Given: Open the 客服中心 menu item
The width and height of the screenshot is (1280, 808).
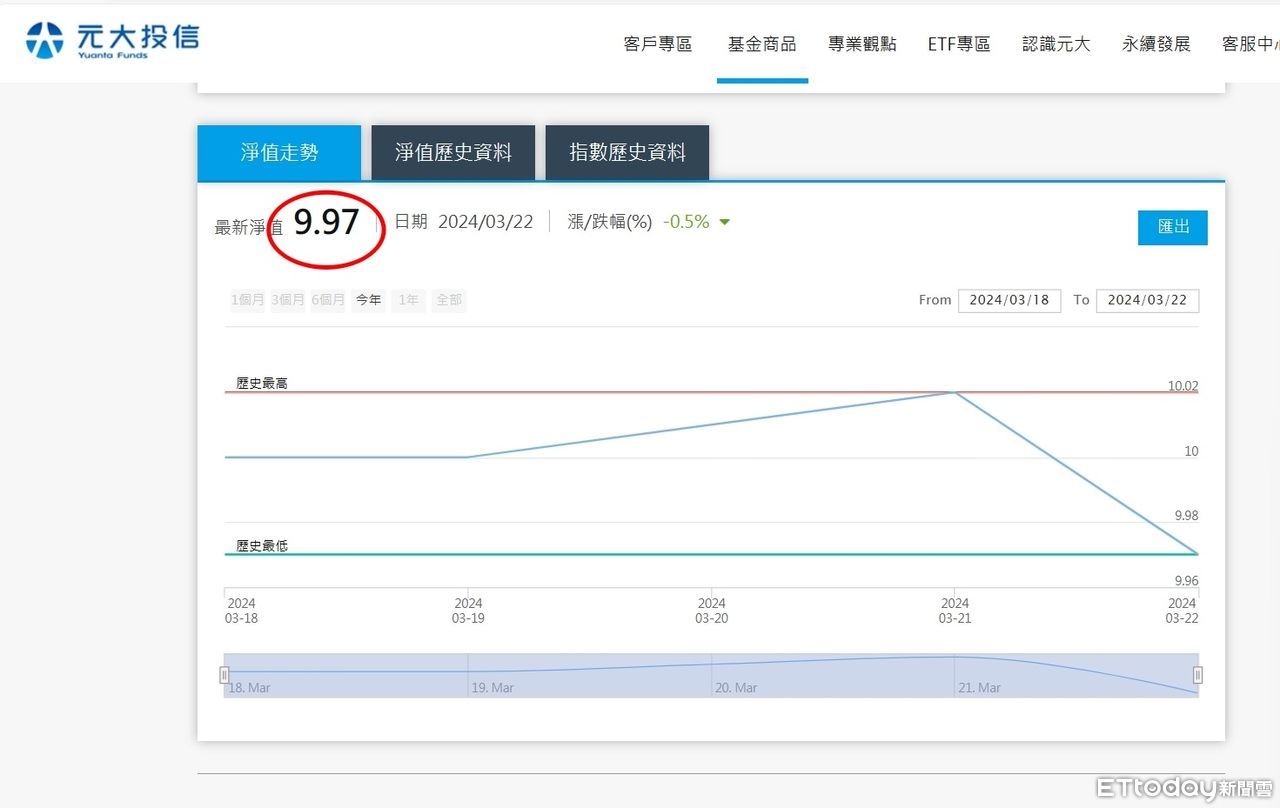Looking at the screenshot, I should 1250,44.
